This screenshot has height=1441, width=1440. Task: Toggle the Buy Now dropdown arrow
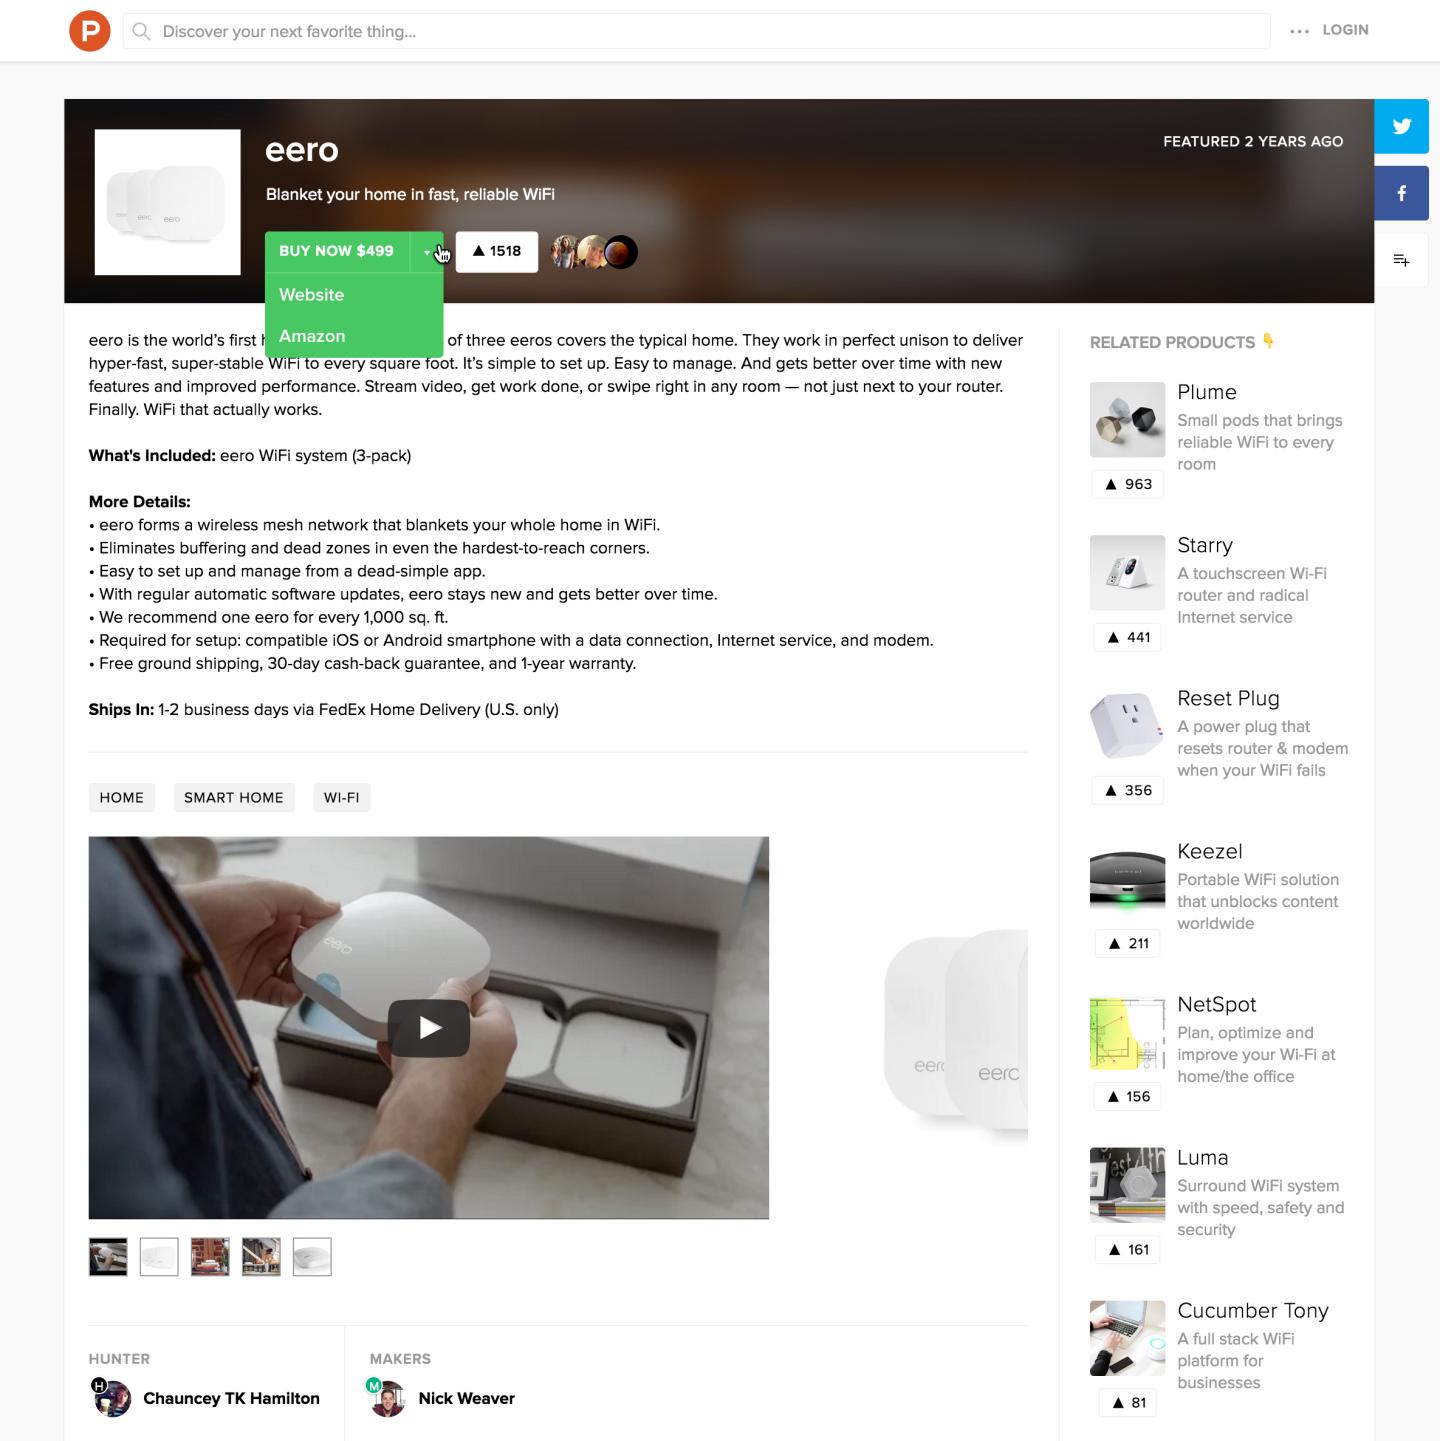coord(427,252)
